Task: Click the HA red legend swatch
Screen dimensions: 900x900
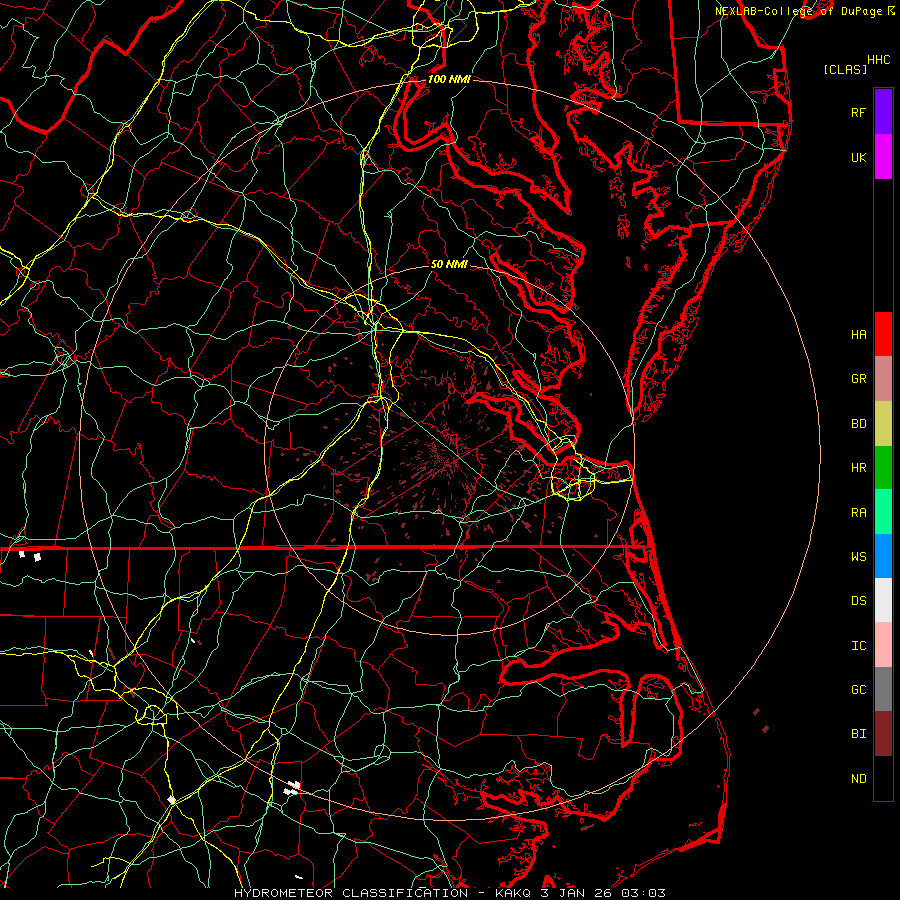Action: point(883,334)
